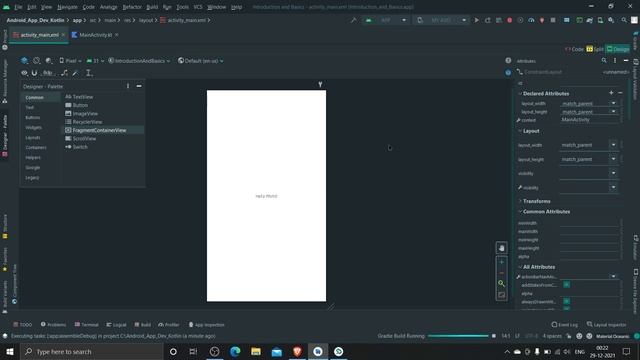Viewport: 640px width, 360px height.
Task: Open Palette options three-dot menu
Action: tap(128, 86)
